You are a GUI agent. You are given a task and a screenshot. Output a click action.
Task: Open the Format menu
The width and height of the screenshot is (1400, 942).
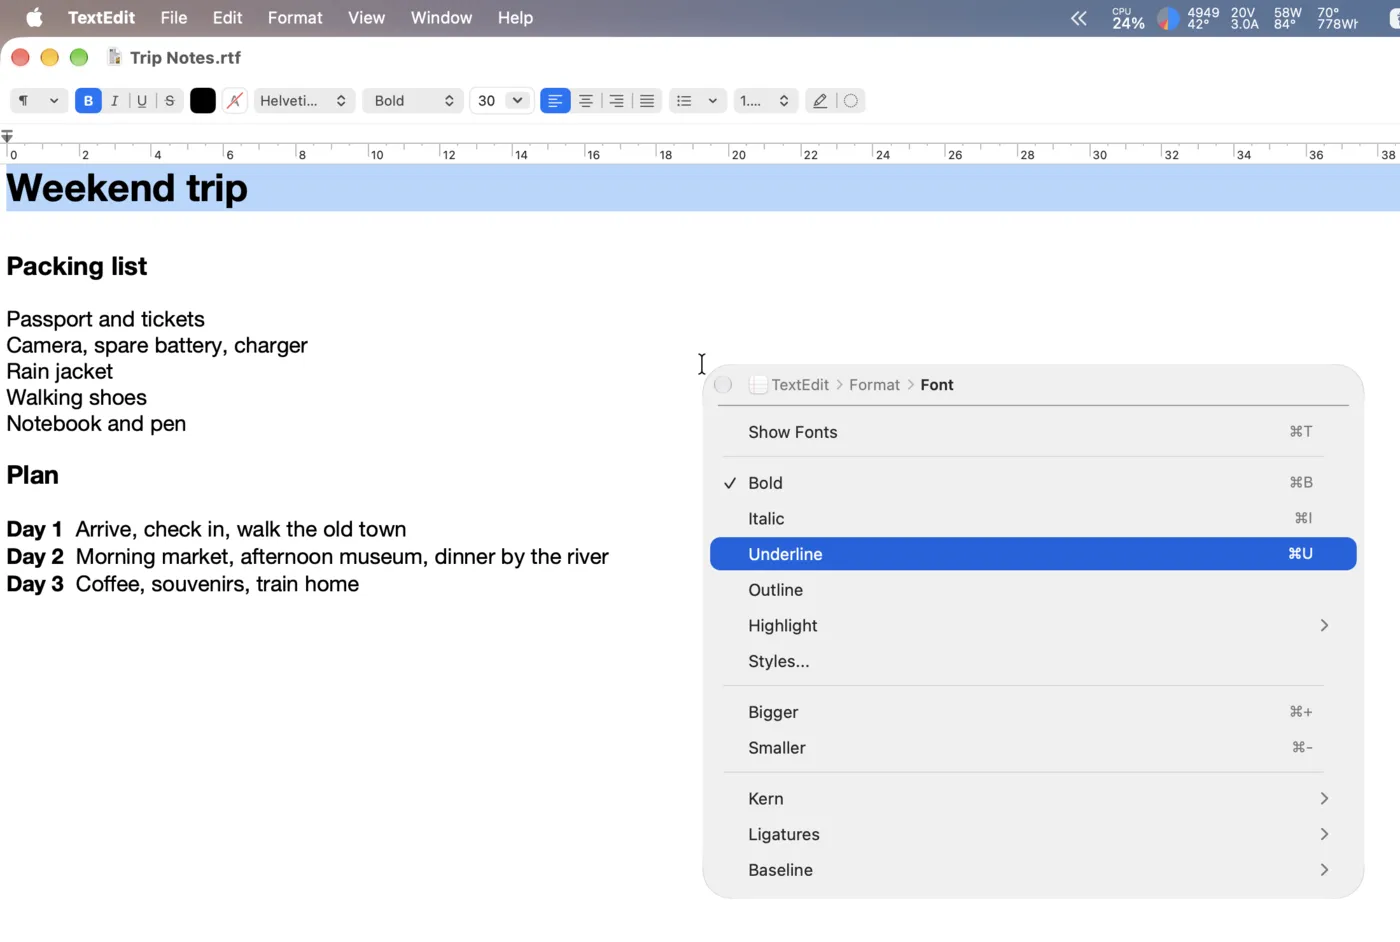click(295, 18)
